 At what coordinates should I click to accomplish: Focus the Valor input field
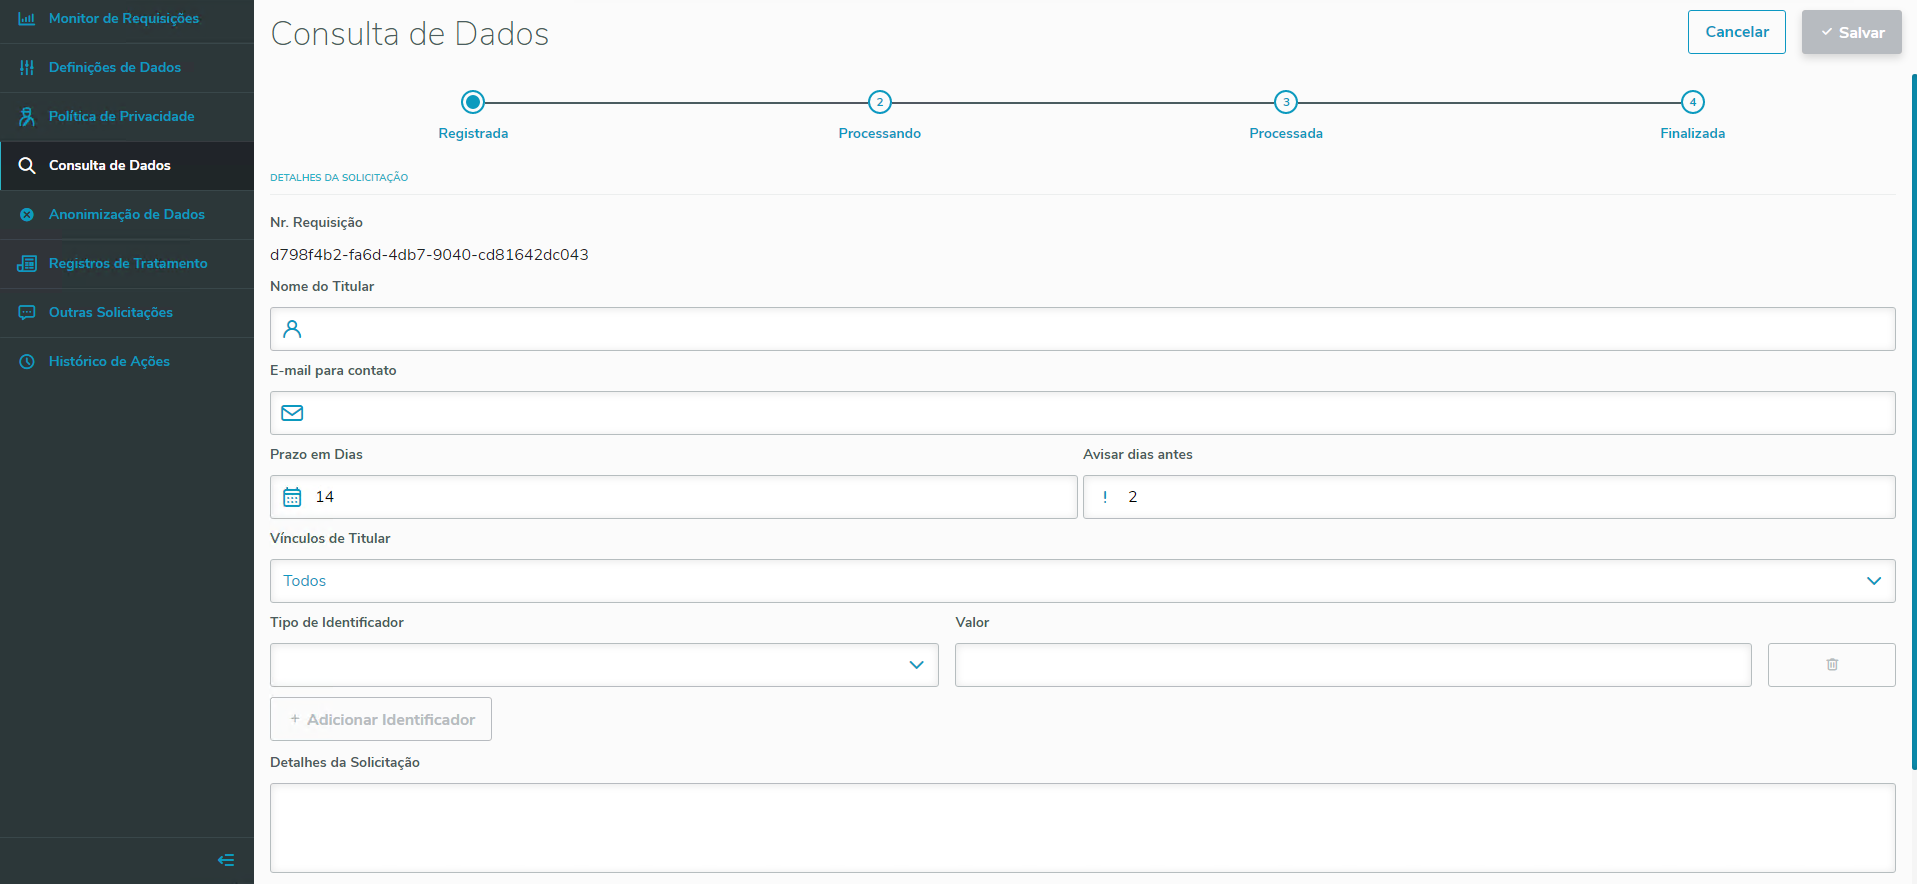pyautogui.click(x=1353, y=665)
